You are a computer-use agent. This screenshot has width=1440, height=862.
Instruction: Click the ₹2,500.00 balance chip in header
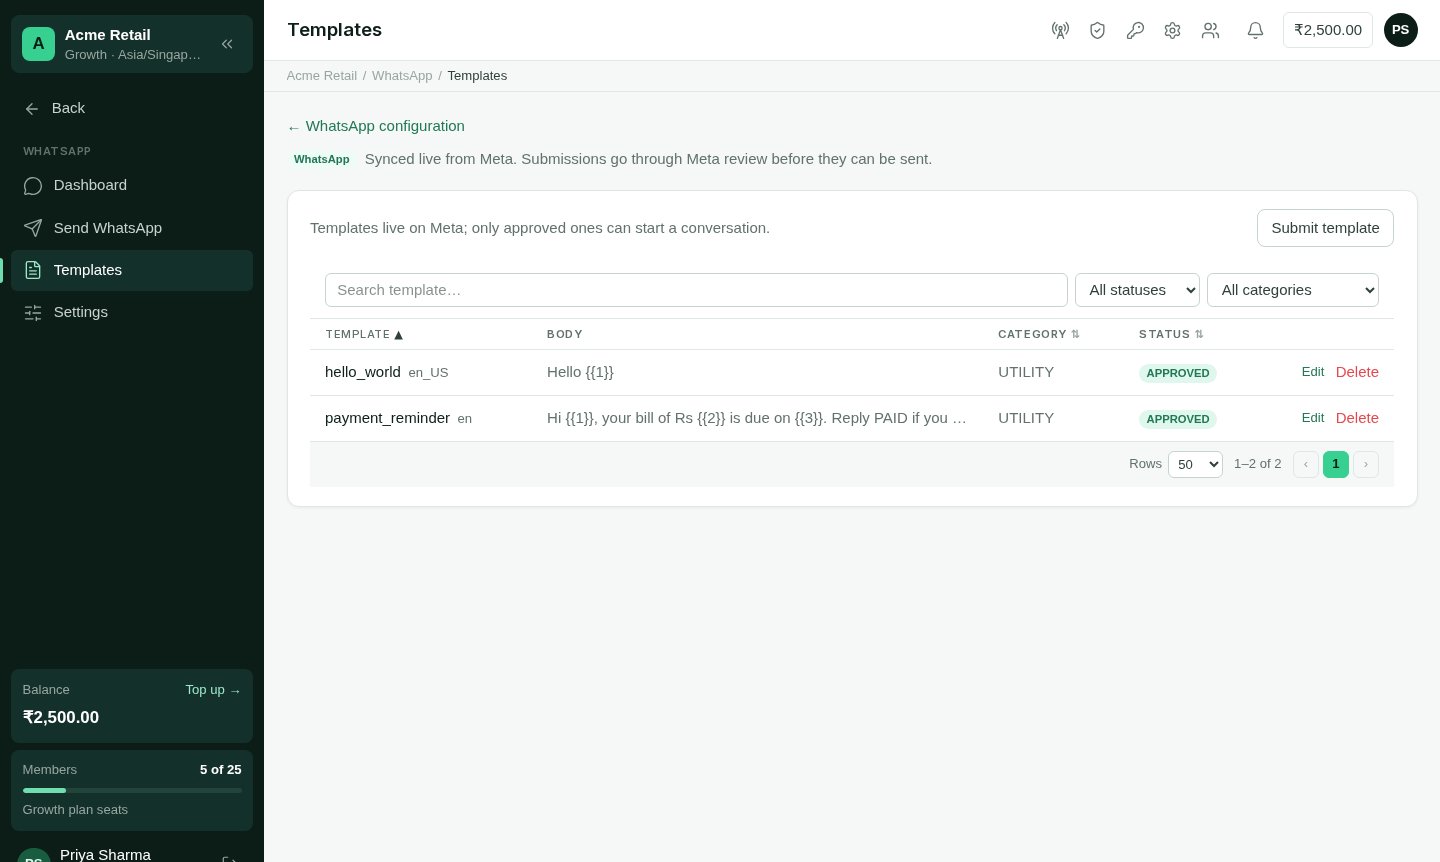click(1328, 30)
